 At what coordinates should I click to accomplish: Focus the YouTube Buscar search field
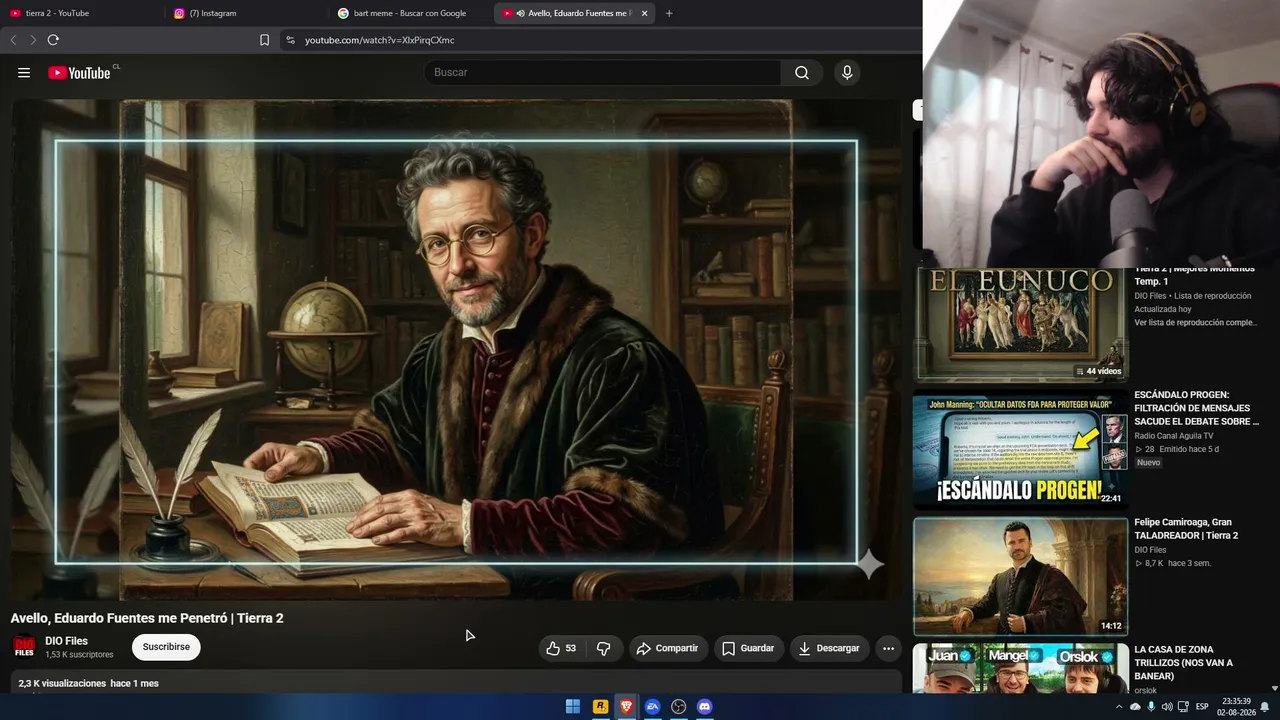(x=602, y=73)
